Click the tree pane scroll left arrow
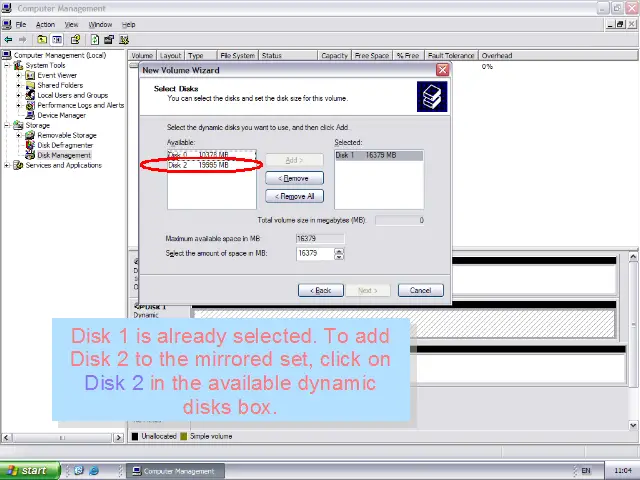640x480 pixels. coord(6,438)
